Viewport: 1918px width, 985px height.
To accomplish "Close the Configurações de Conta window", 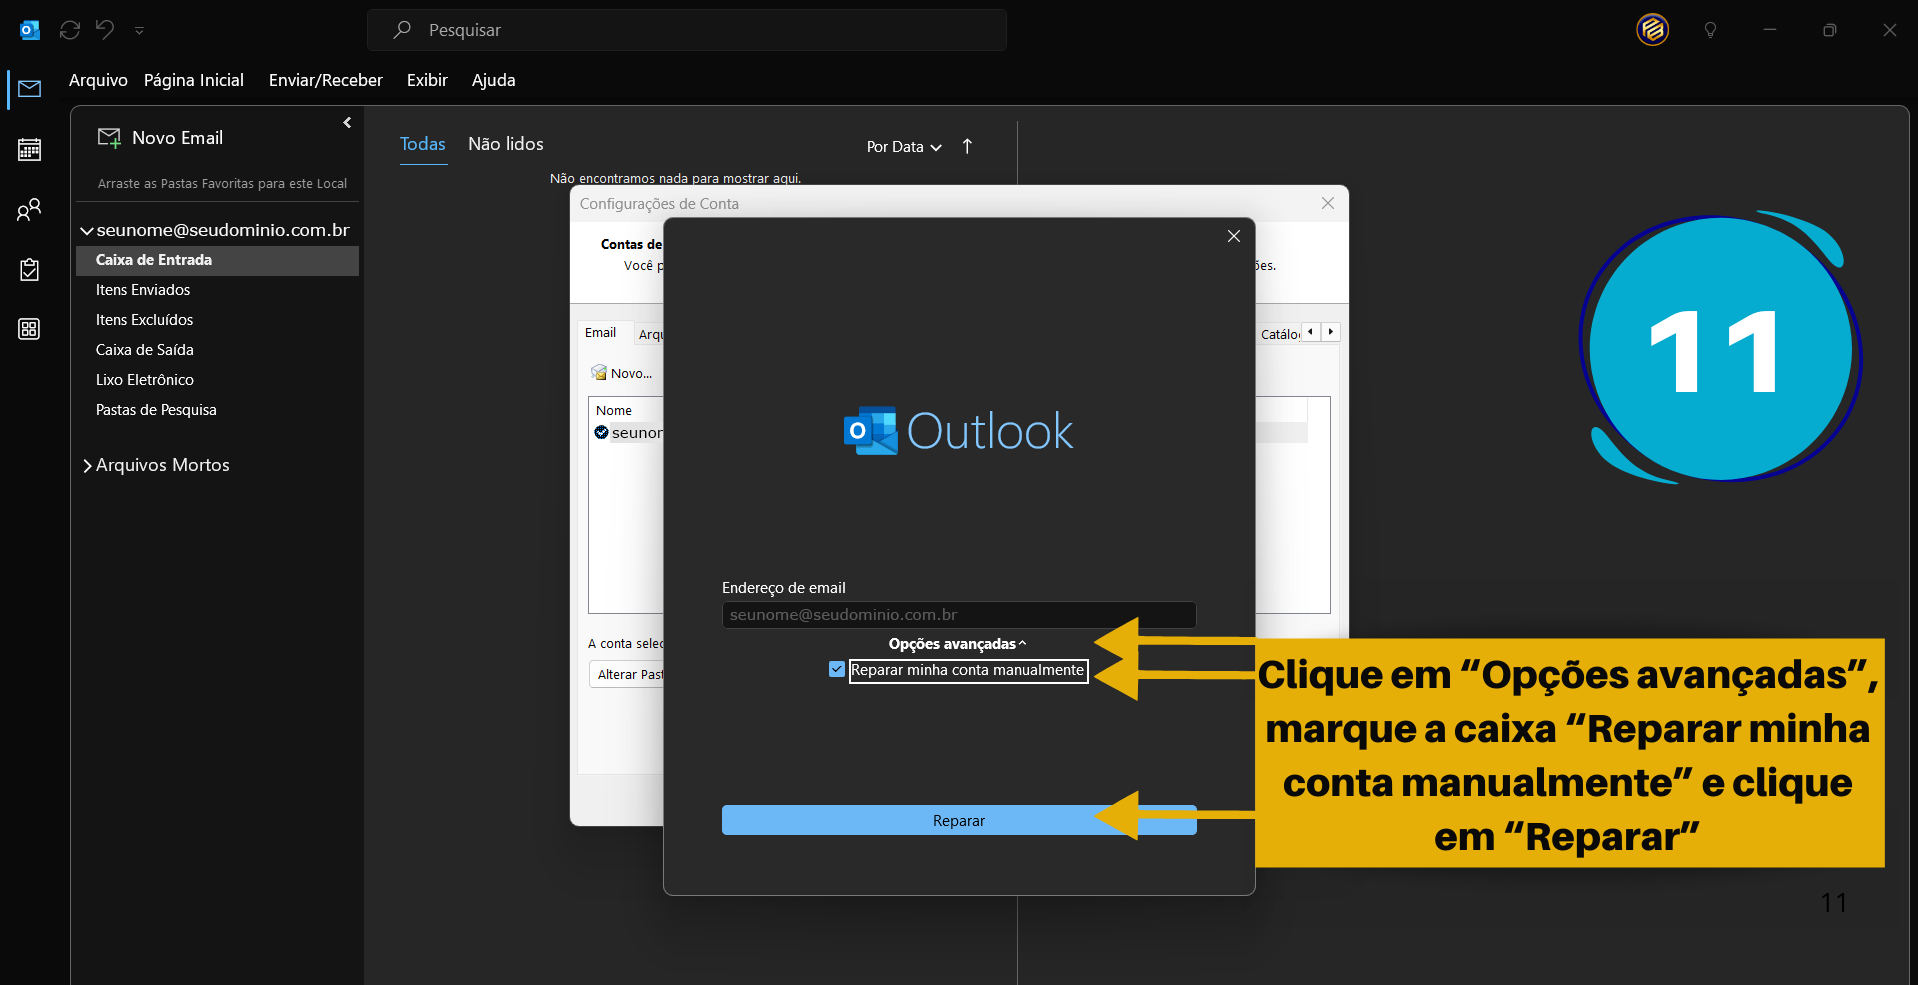I will click(1328, 203).
